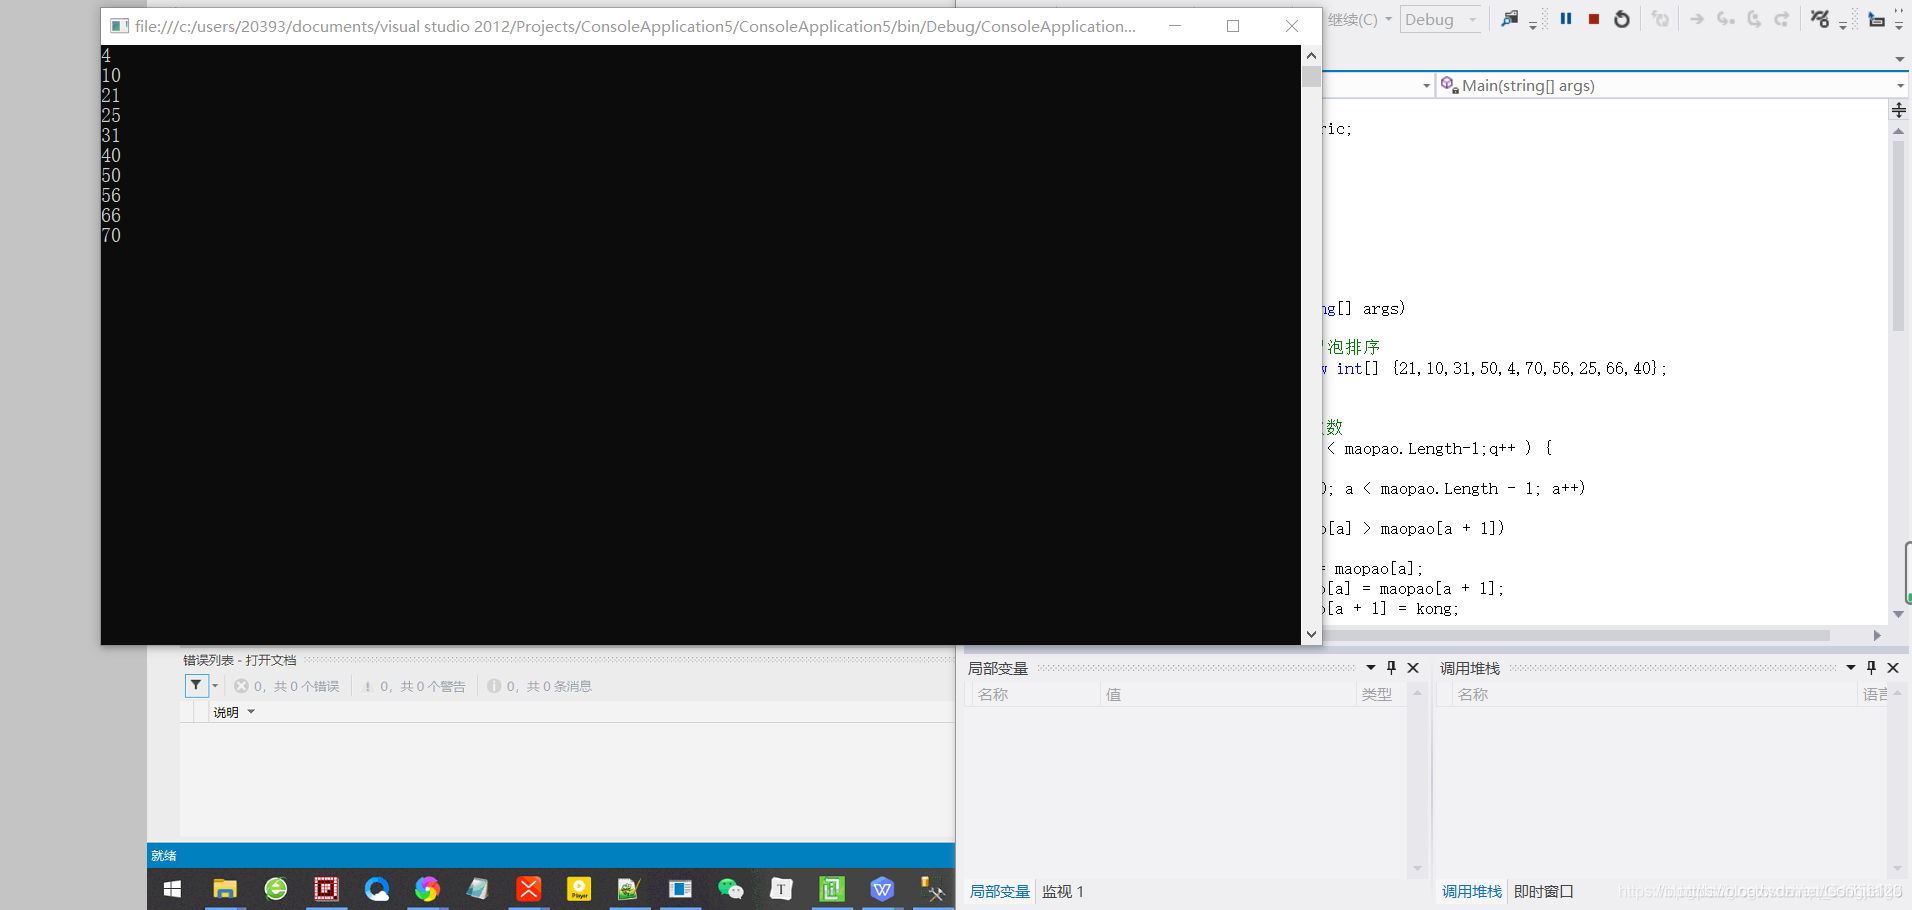Screen dimensions: 1912x910
Task: Close the 局部变量 panel
Action: 1413,667
